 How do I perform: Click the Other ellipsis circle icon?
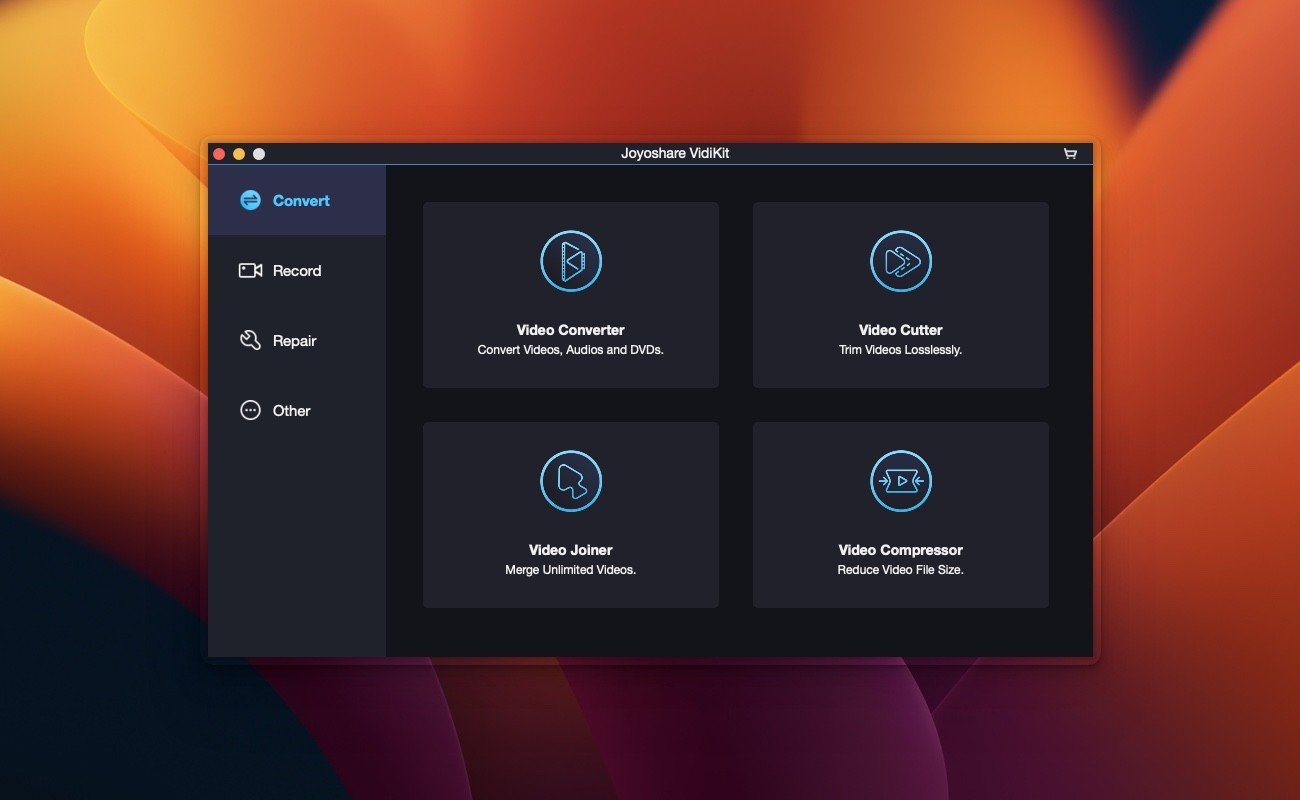pos(250,410)
